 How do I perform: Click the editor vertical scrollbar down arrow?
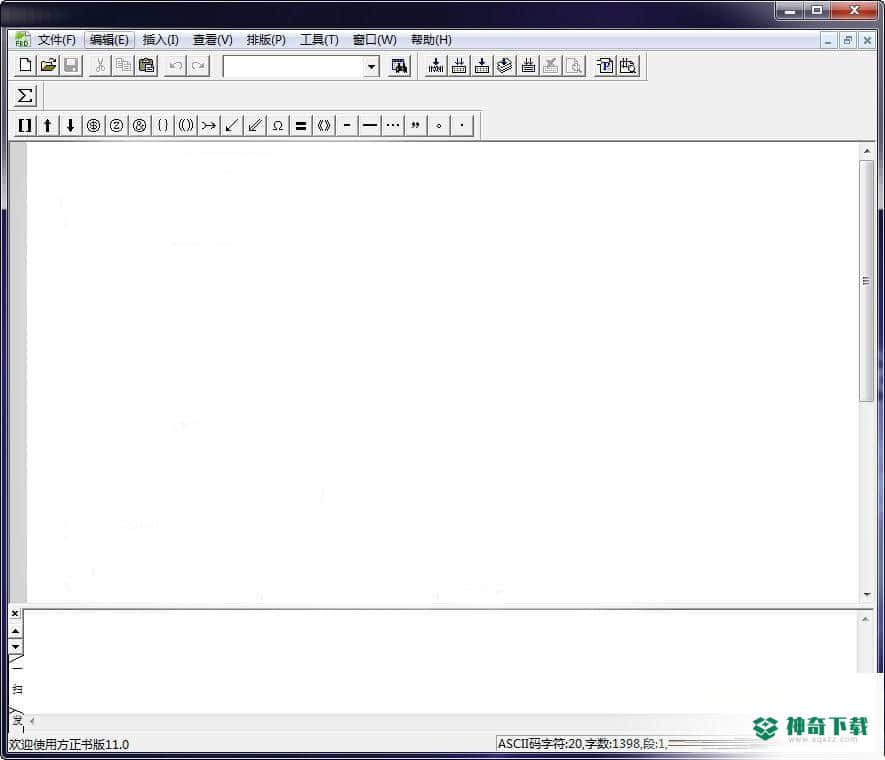867,595
